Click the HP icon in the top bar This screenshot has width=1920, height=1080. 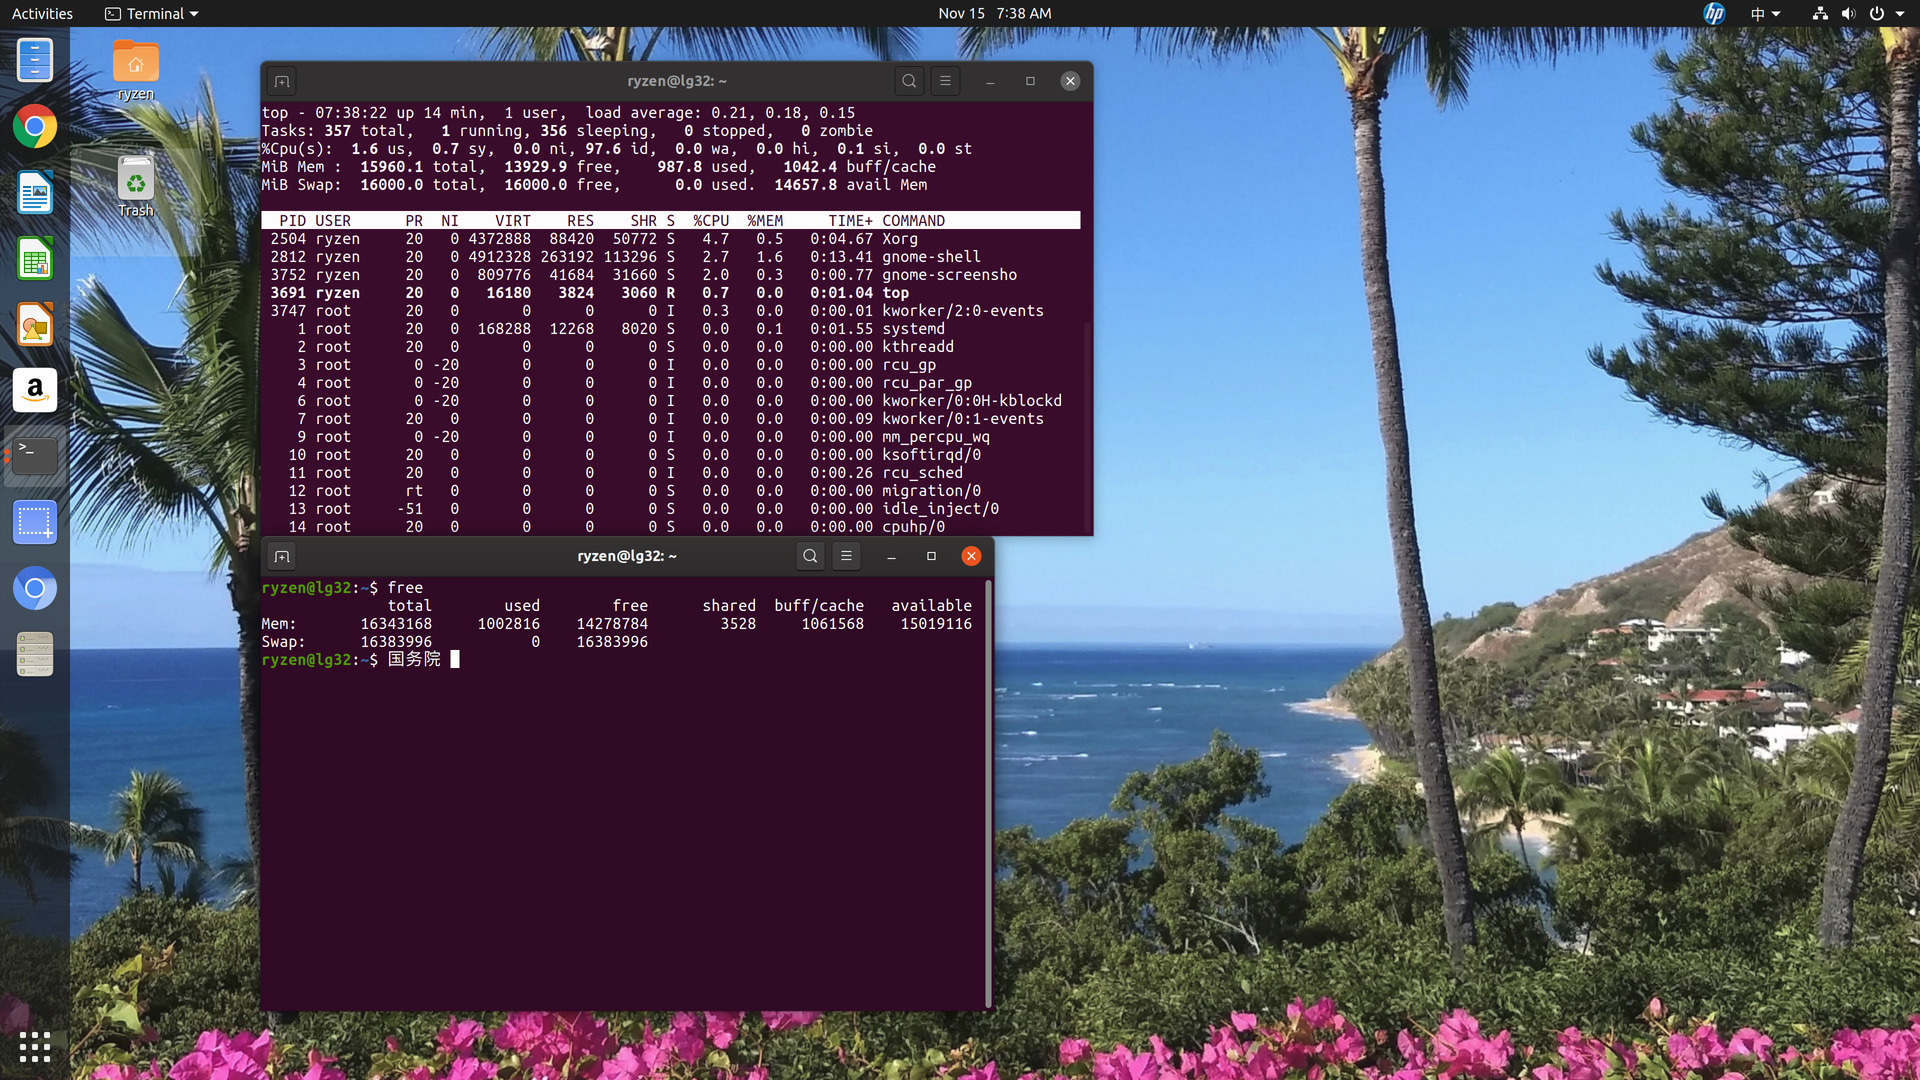coord(1714,13)
